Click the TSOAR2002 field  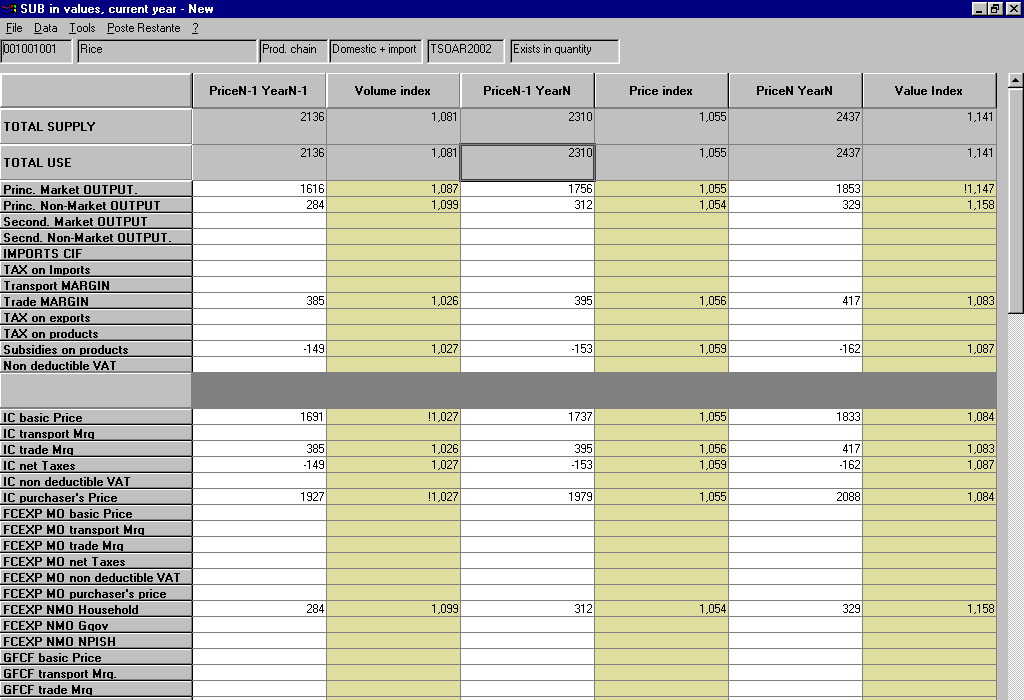point(467,50)
